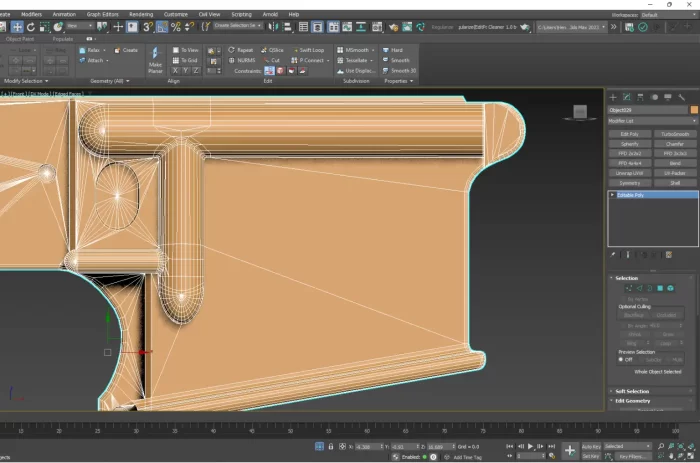
Task: Click the Create panel plus icon
Action: (x=614, y=97)
